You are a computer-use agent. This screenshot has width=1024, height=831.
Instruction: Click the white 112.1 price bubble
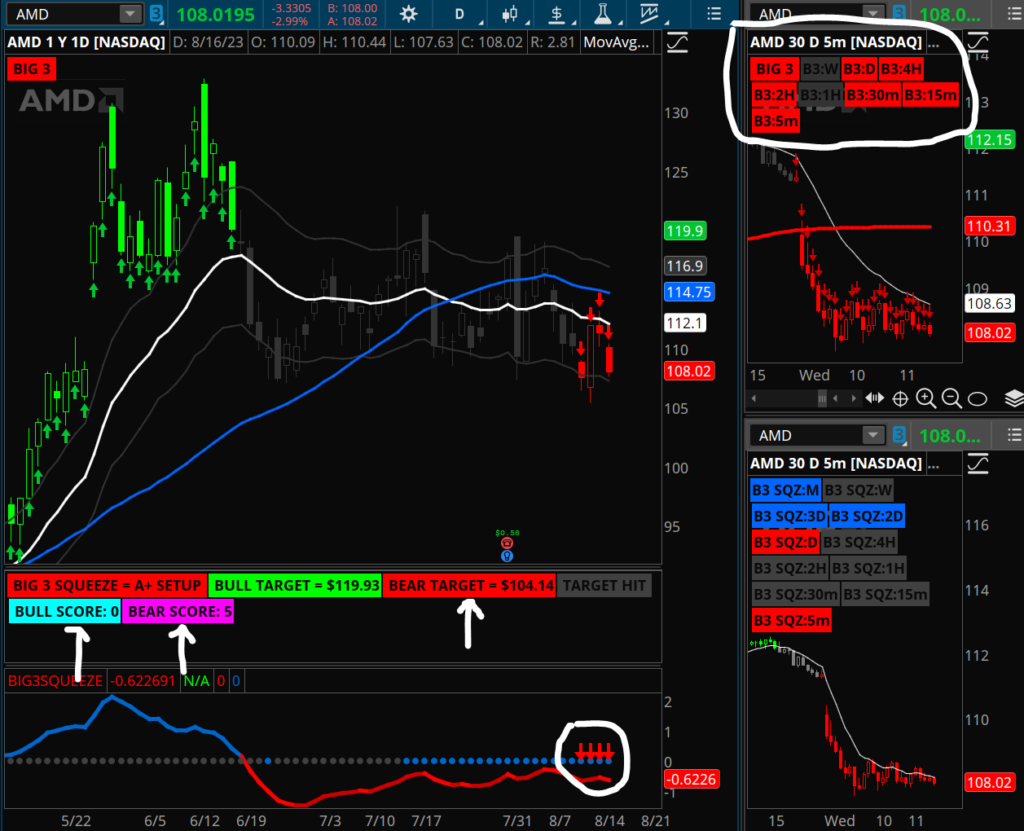685,323
